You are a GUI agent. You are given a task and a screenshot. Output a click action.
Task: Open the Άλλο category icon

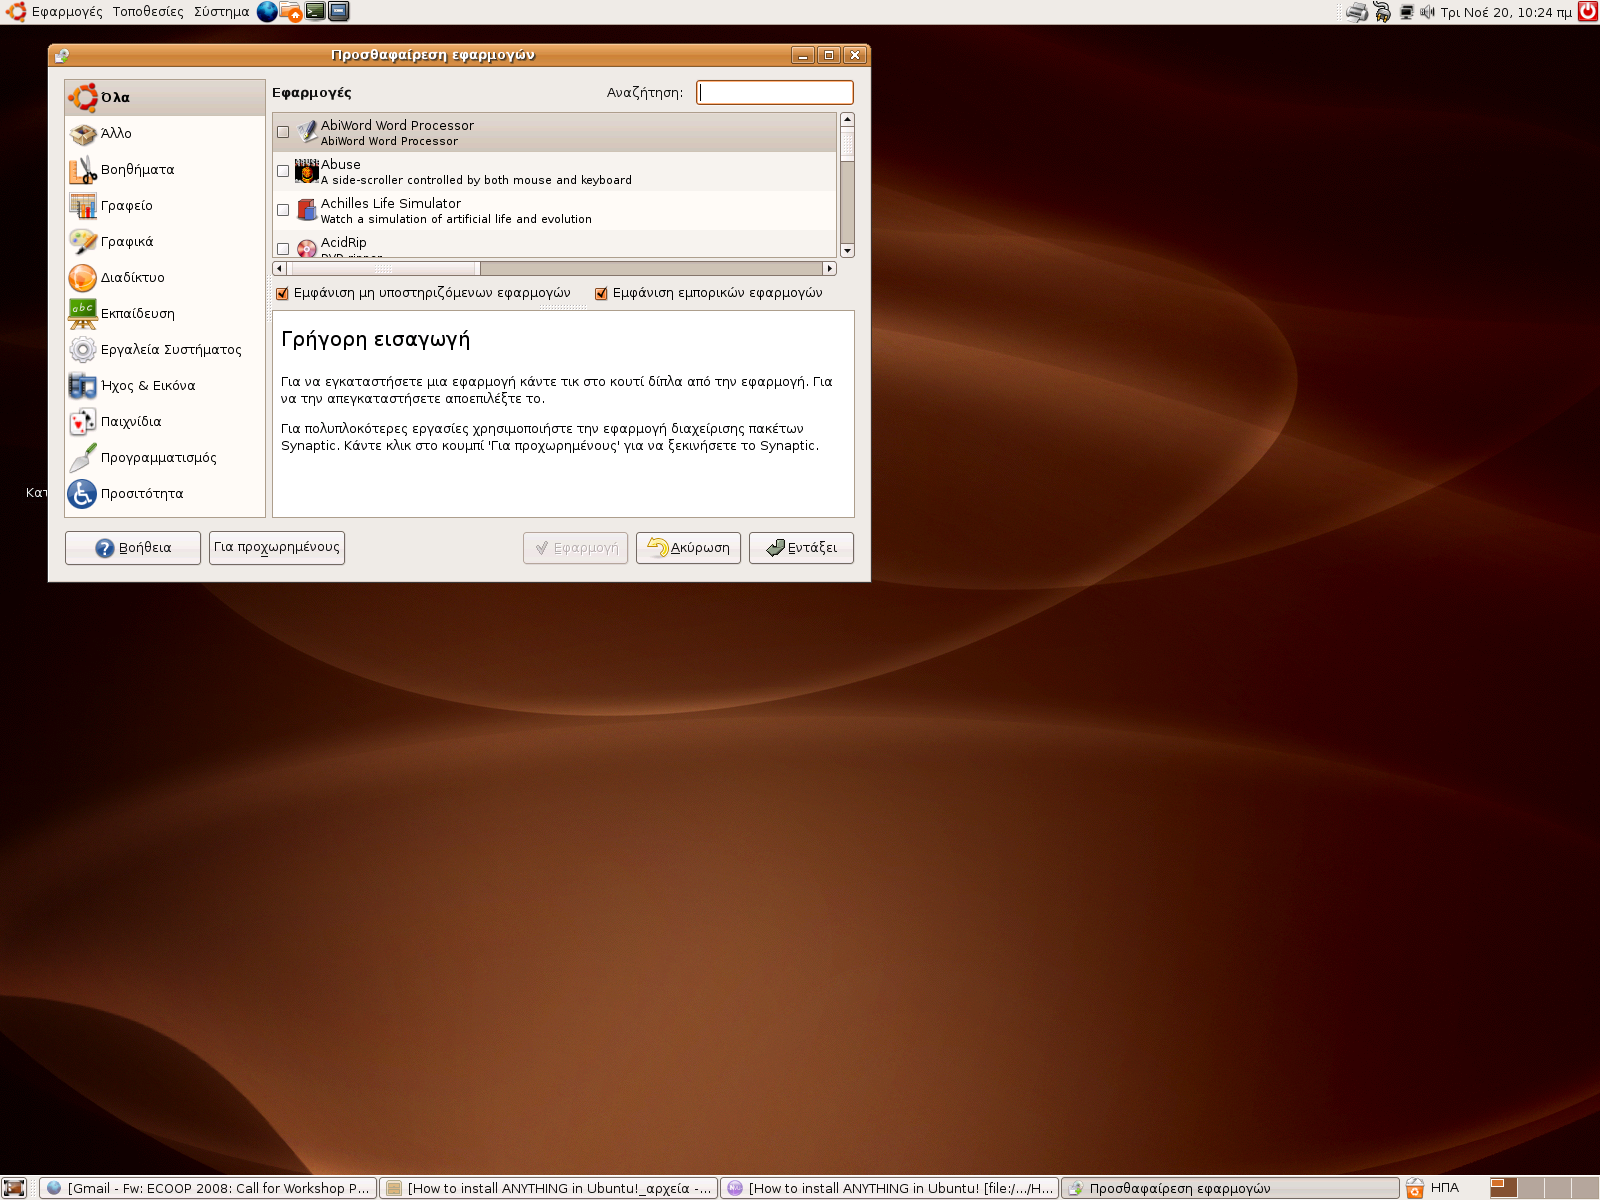pos(83,134)
